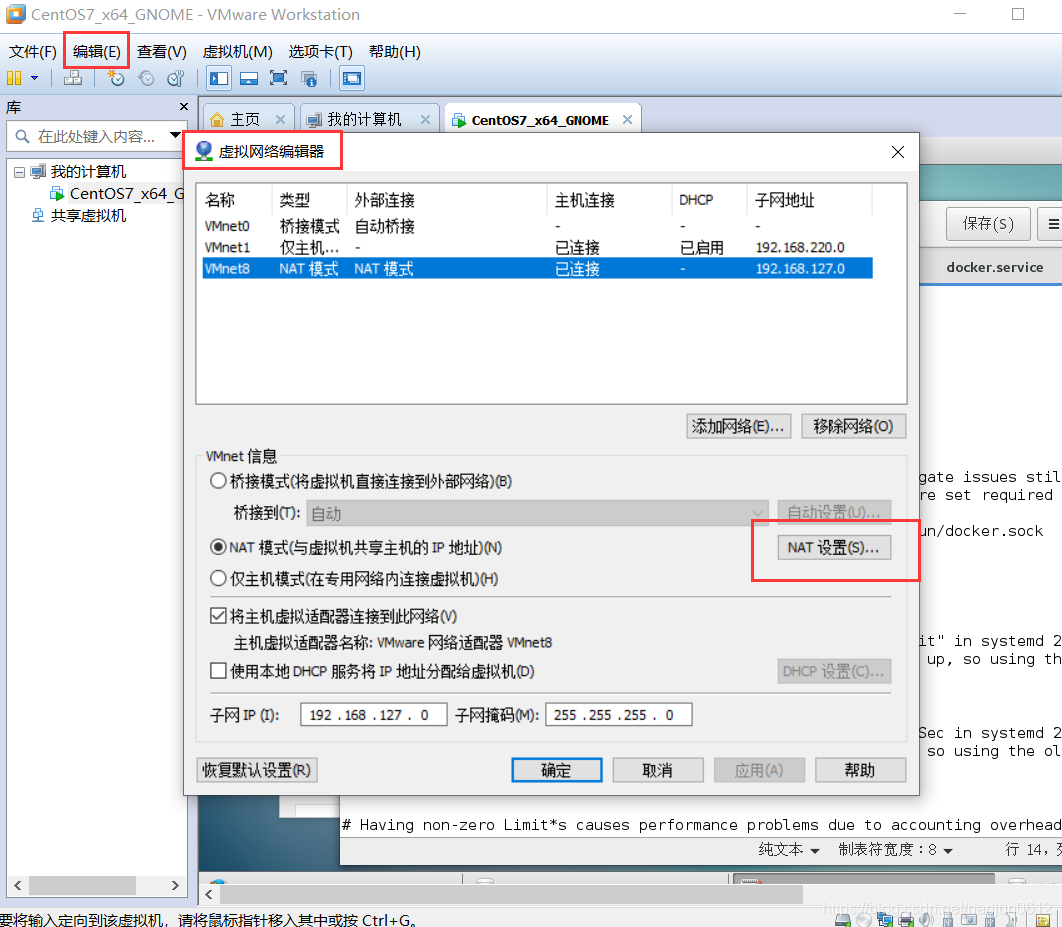Image resolution: width=1062 pixels, height=927 pixels.
Task: Click the 移除网络(O) button
Action: [853, 427]
